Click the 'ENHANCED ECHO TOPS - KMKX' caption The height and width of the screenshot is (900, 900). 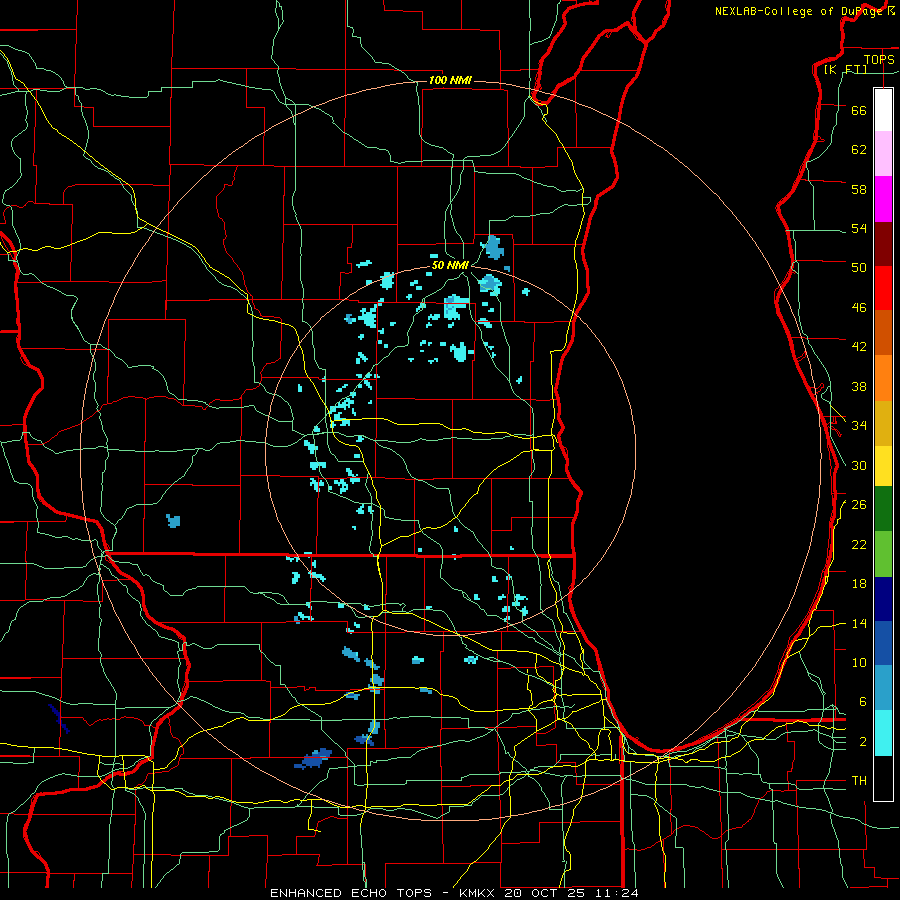pyautogui.click(x=384, y=893)
